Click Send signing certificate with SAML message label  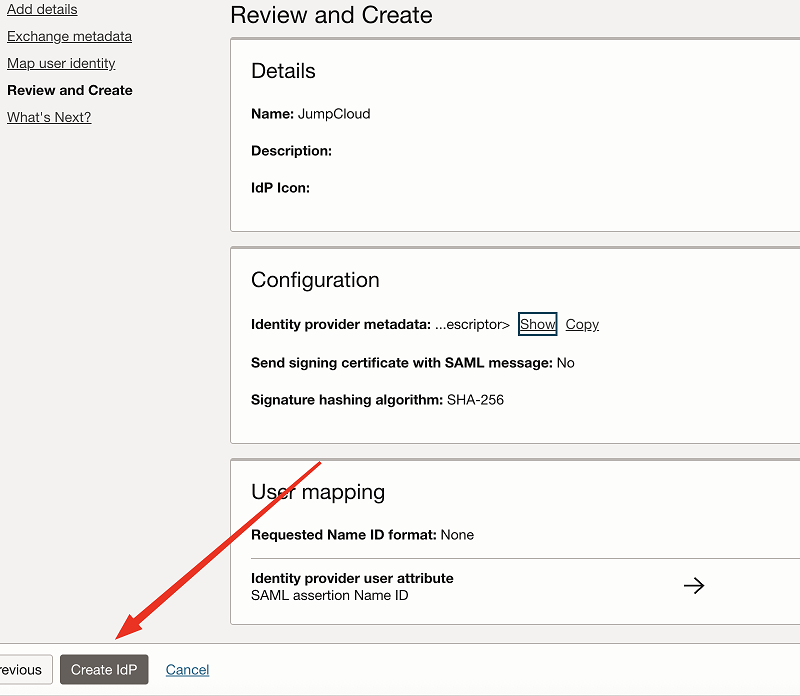click(x=402, y=363)
